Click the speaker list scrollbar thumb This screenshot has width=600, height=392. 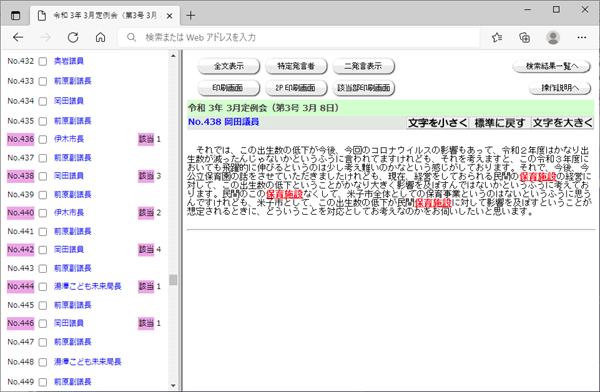[173, 280]
